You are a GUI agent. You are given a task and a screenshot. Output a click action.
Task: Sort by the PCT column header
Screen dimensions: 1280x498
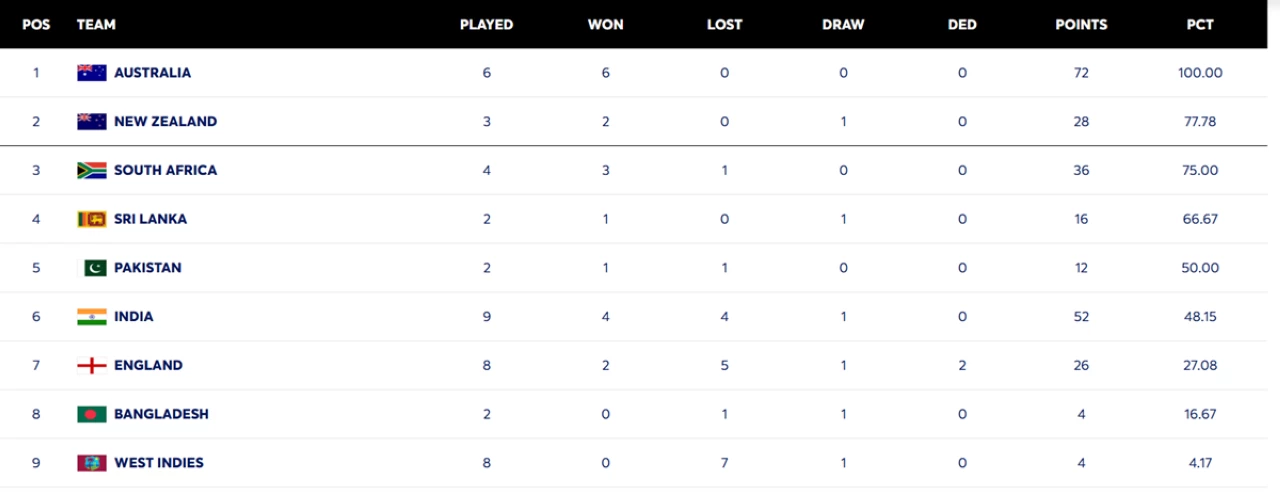(x=1200, y=25)
